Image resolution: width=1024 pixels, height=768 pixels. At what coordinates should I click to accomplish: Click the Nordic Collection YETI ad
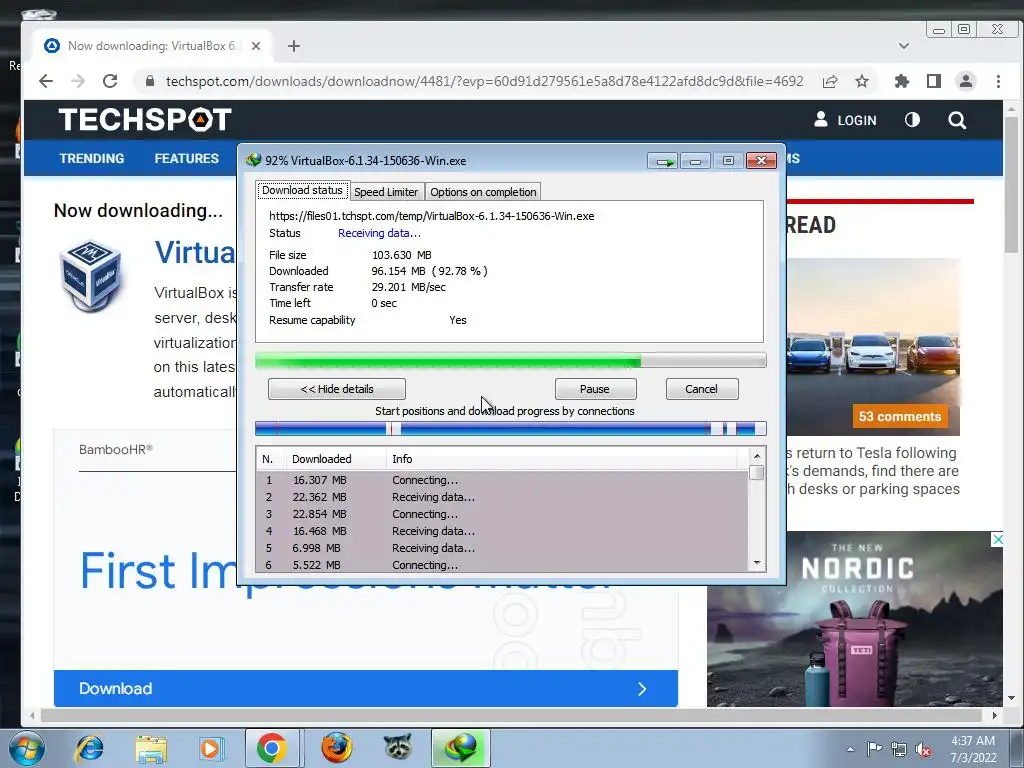tap(855, 618)
